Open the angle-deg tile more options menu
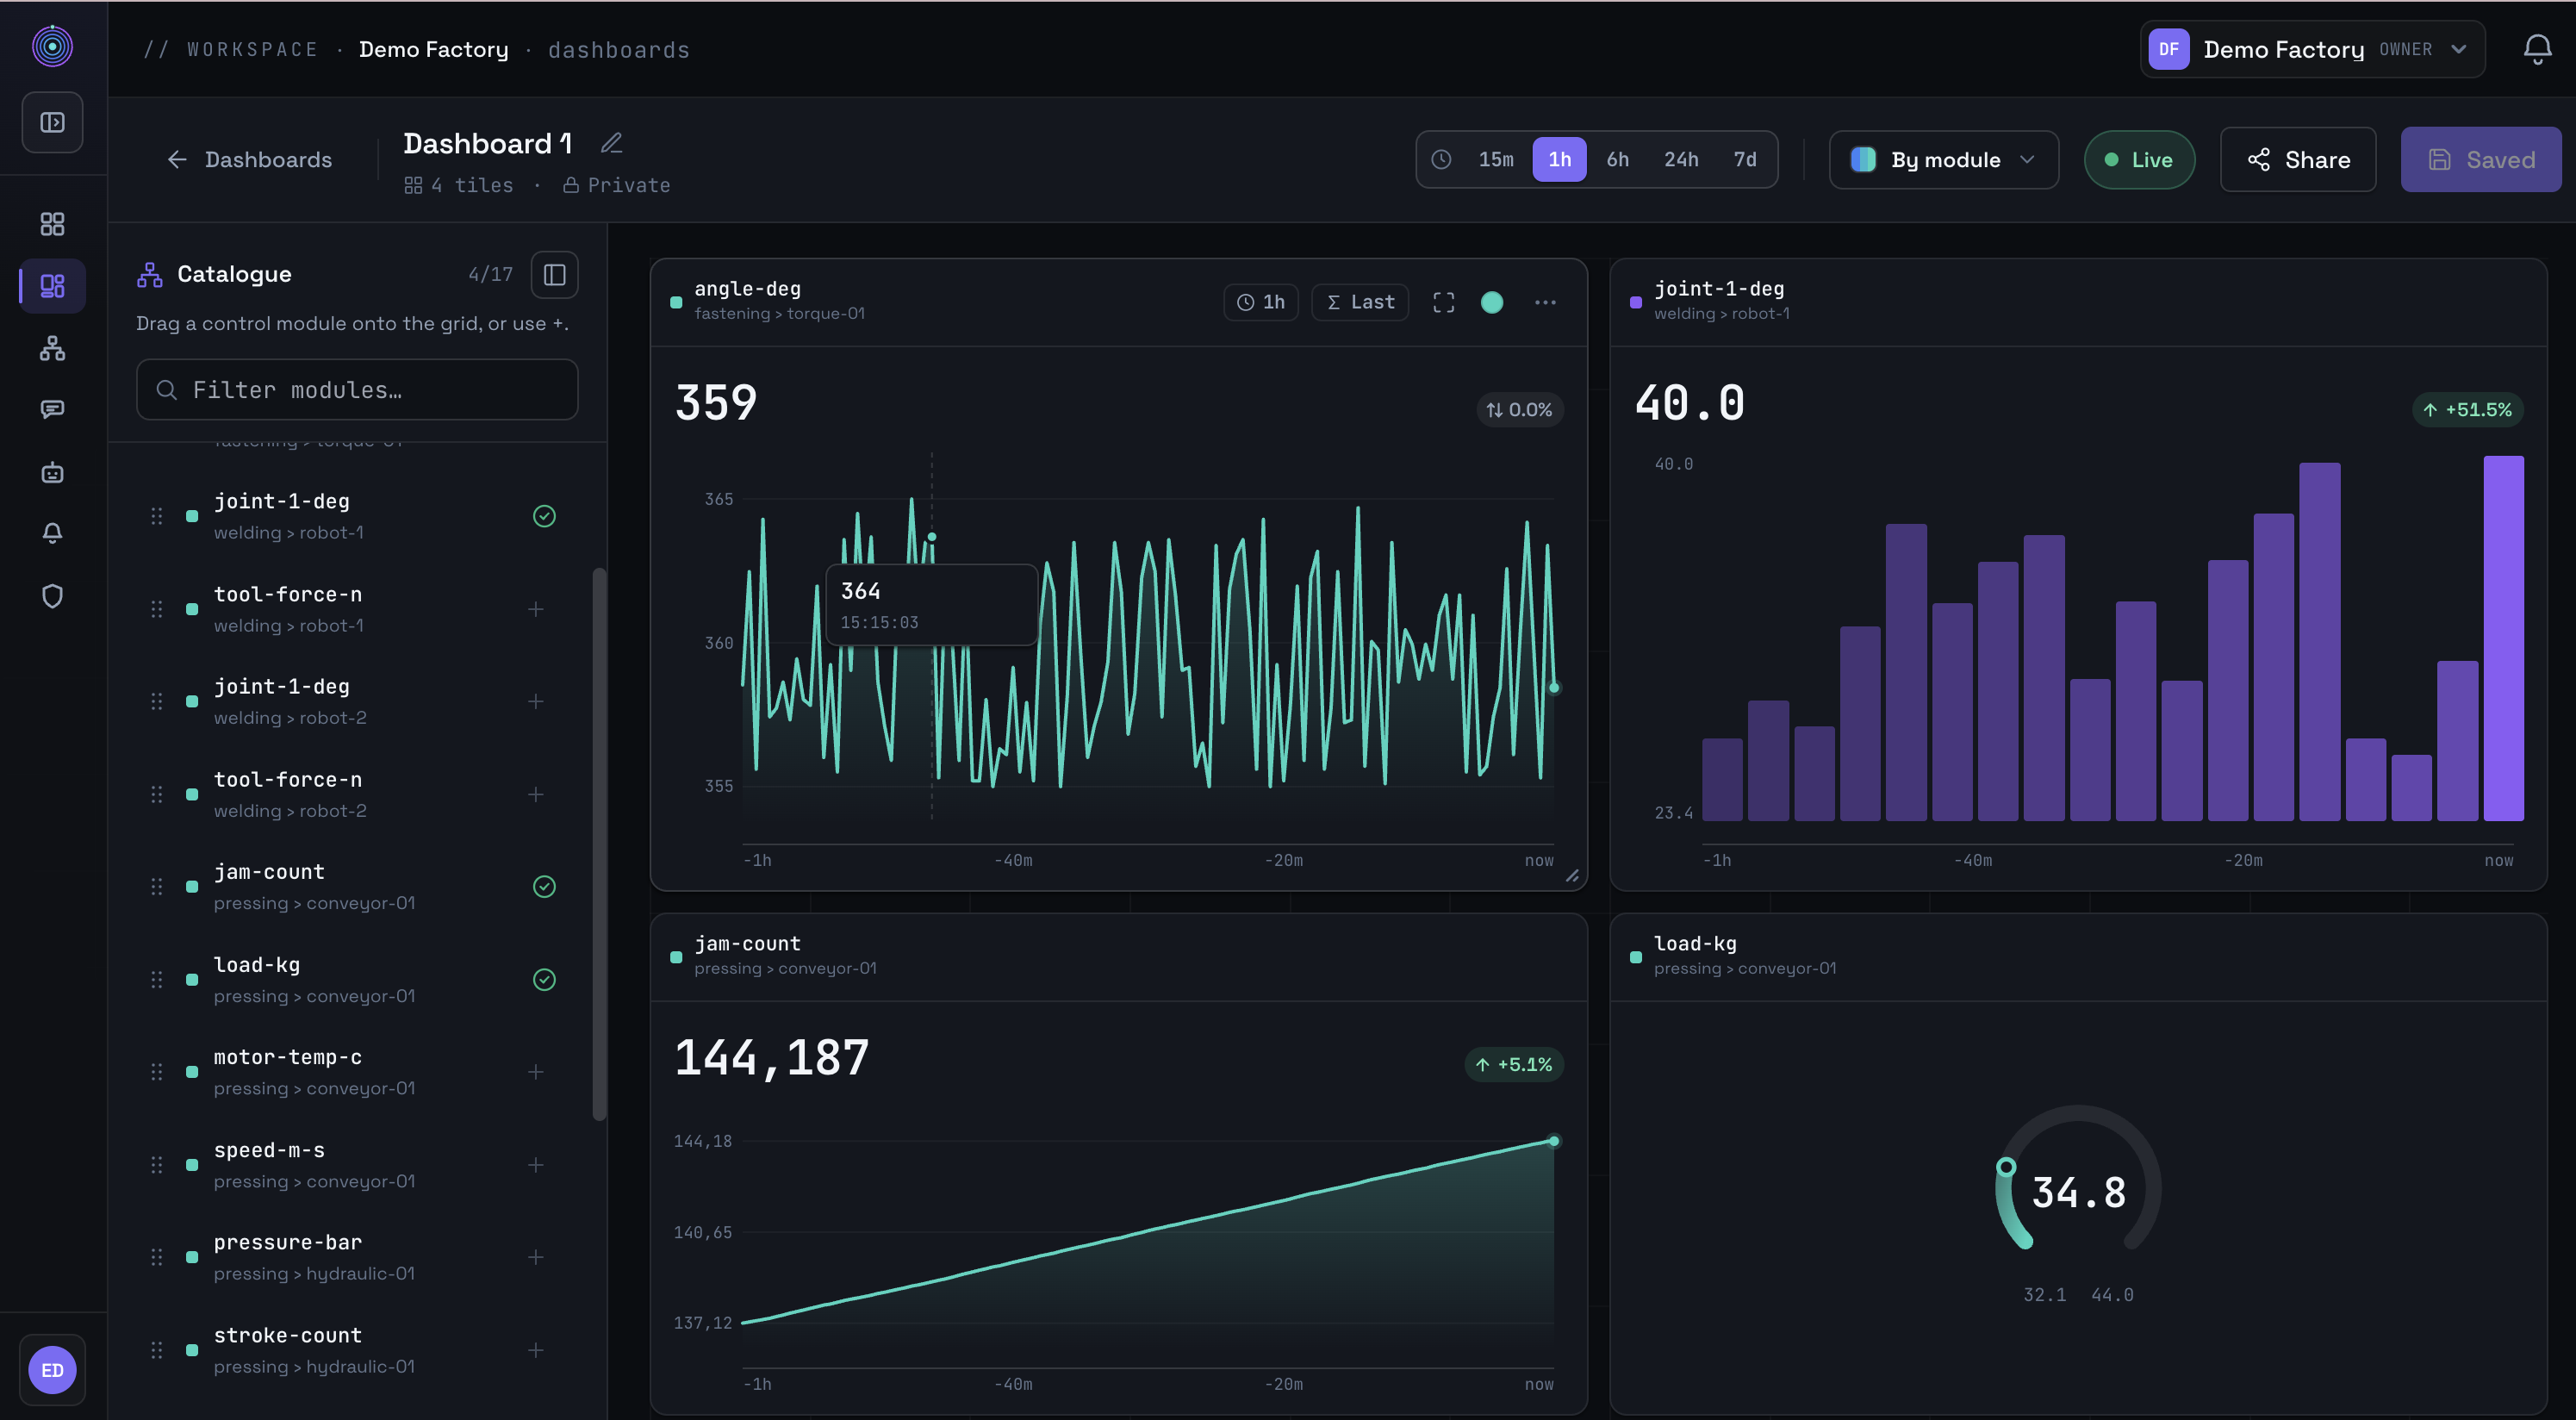Image resolution: width=2576 pixels, height=1420 pixels. coord(1545,302)
